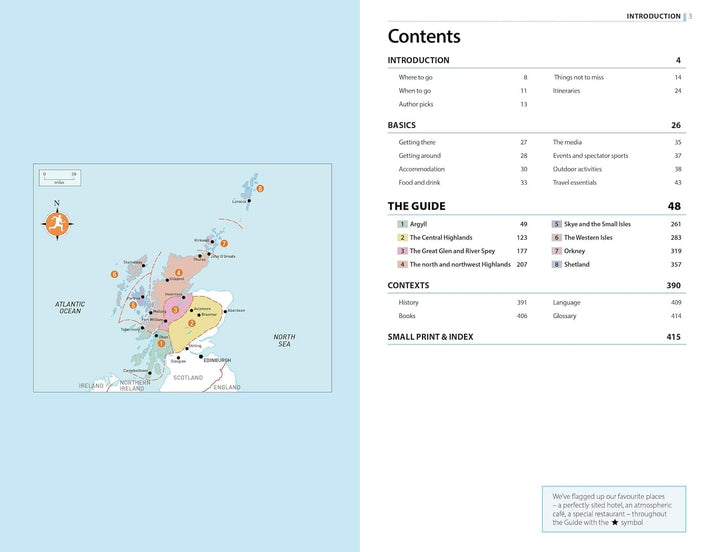Open the "Author picks" contents entry
This screenshot has height=552, width=720.
coord(416,104)
